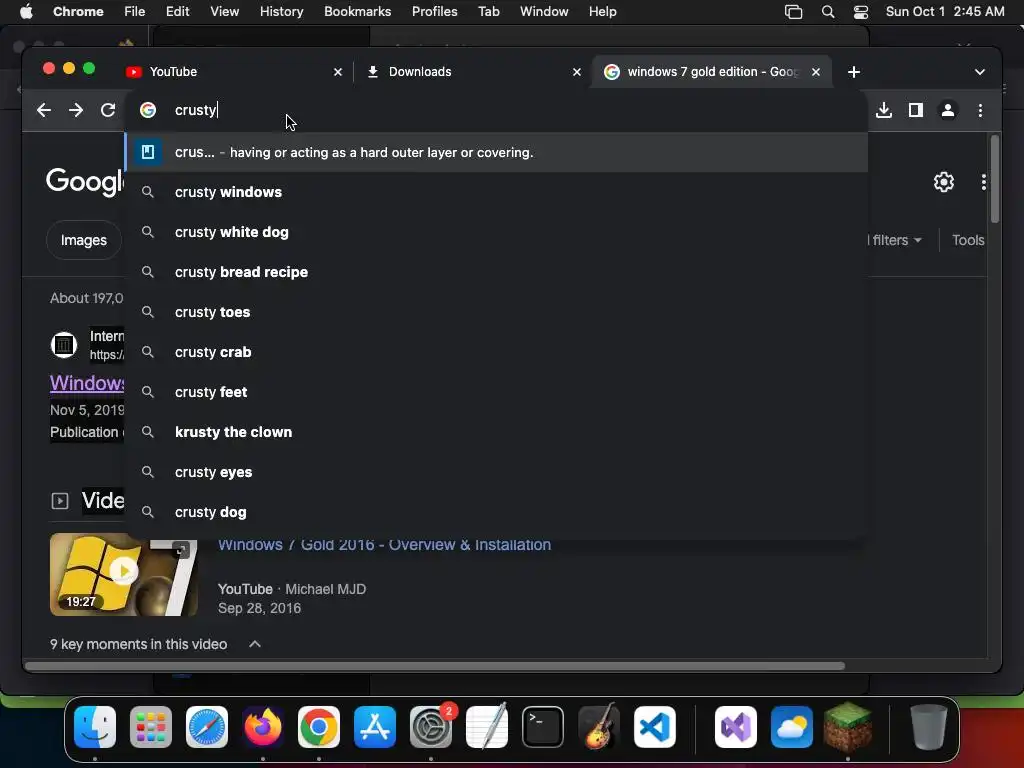This screenshot has width=1024, height=768.
Task: Go back with the browser back arrow
Action: (44, 110)
